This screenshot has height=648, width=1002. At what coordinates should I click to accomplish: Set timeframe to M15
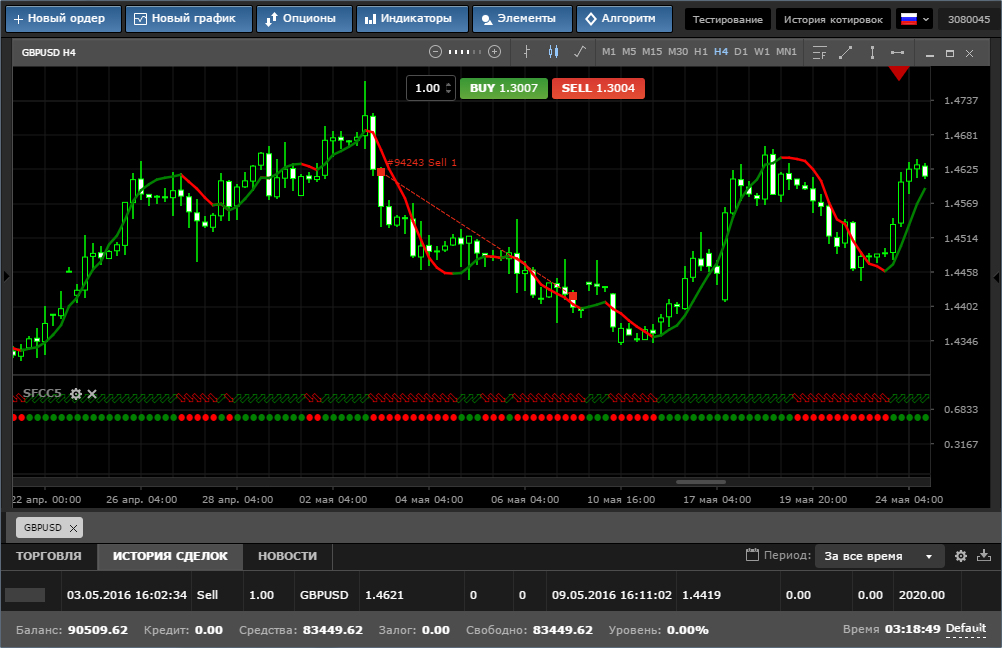pos(652,52)
